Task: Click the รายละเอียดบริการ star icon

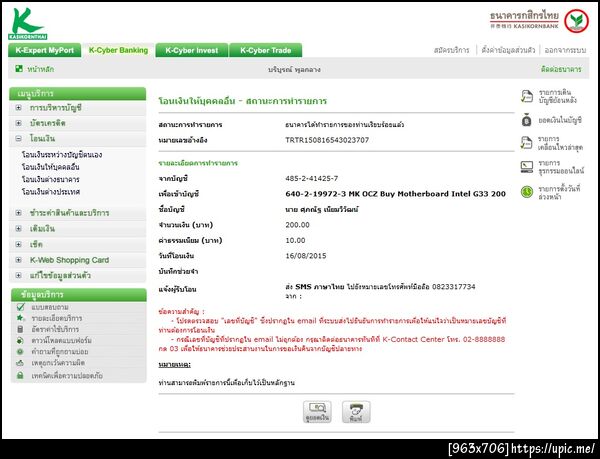Action: tap(21, 318)
